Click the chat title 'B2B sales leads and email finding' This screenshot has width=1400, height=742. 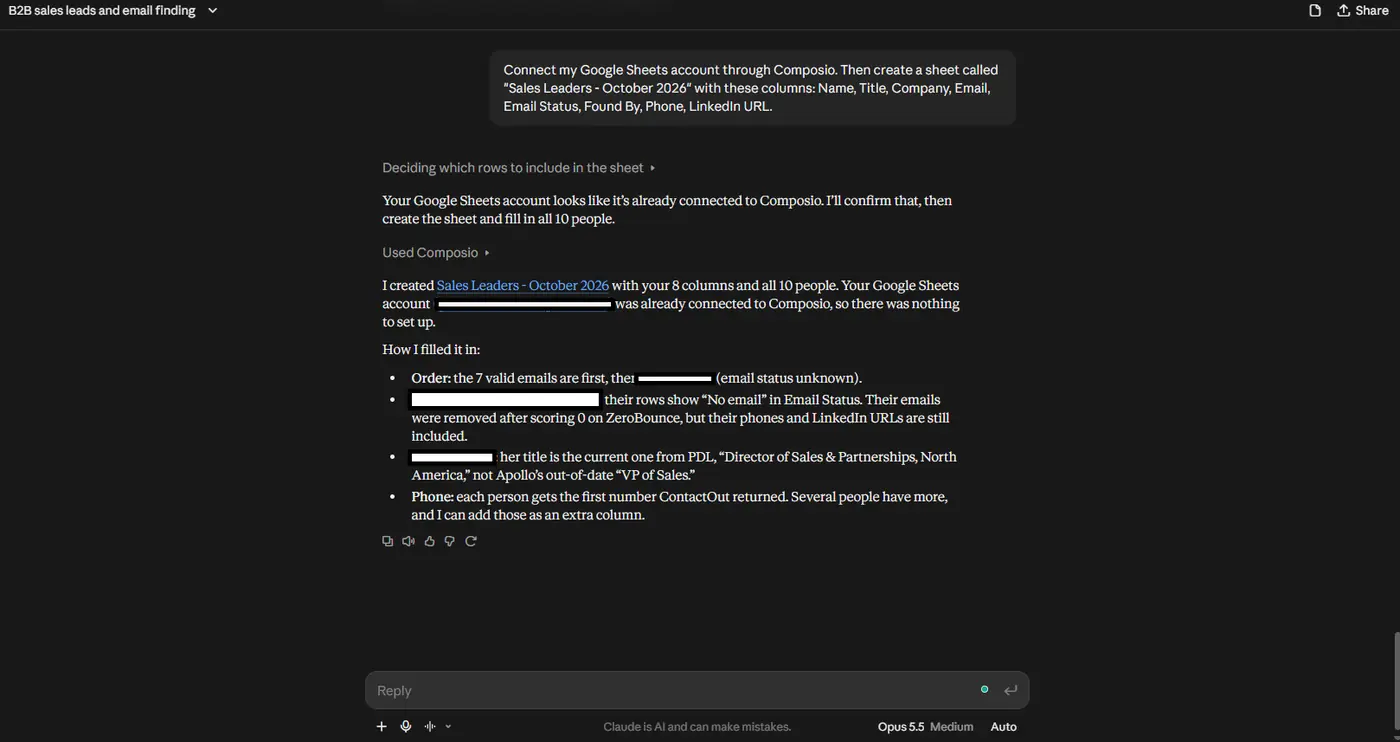tap(102, 11)
